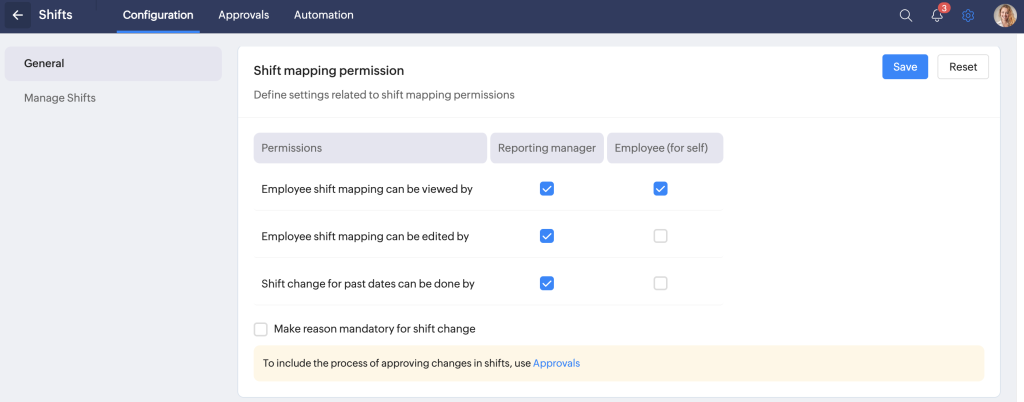Open the Automation tab
This screenshot has width=1024, height=402.
[323, 15]
